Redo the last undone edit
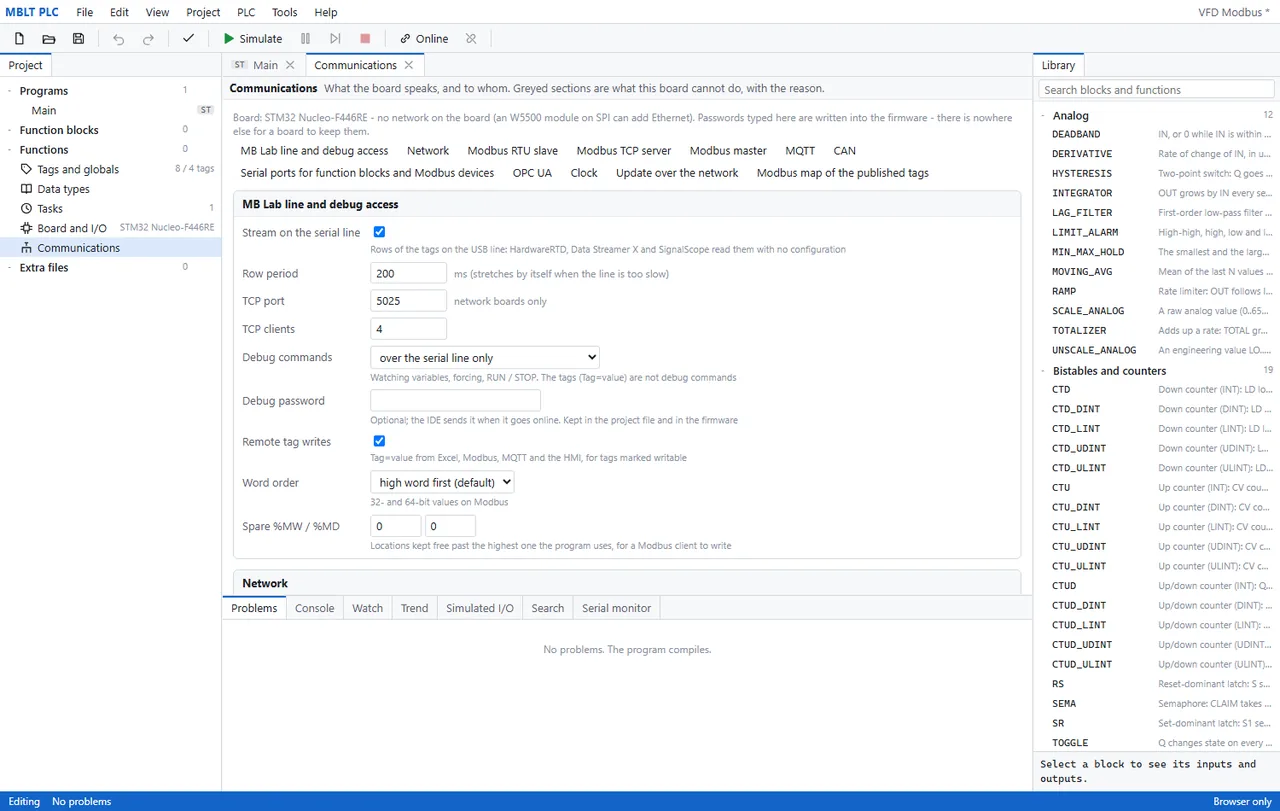The height and width of the screenshot is (811, 1280). tap(149, 39)
